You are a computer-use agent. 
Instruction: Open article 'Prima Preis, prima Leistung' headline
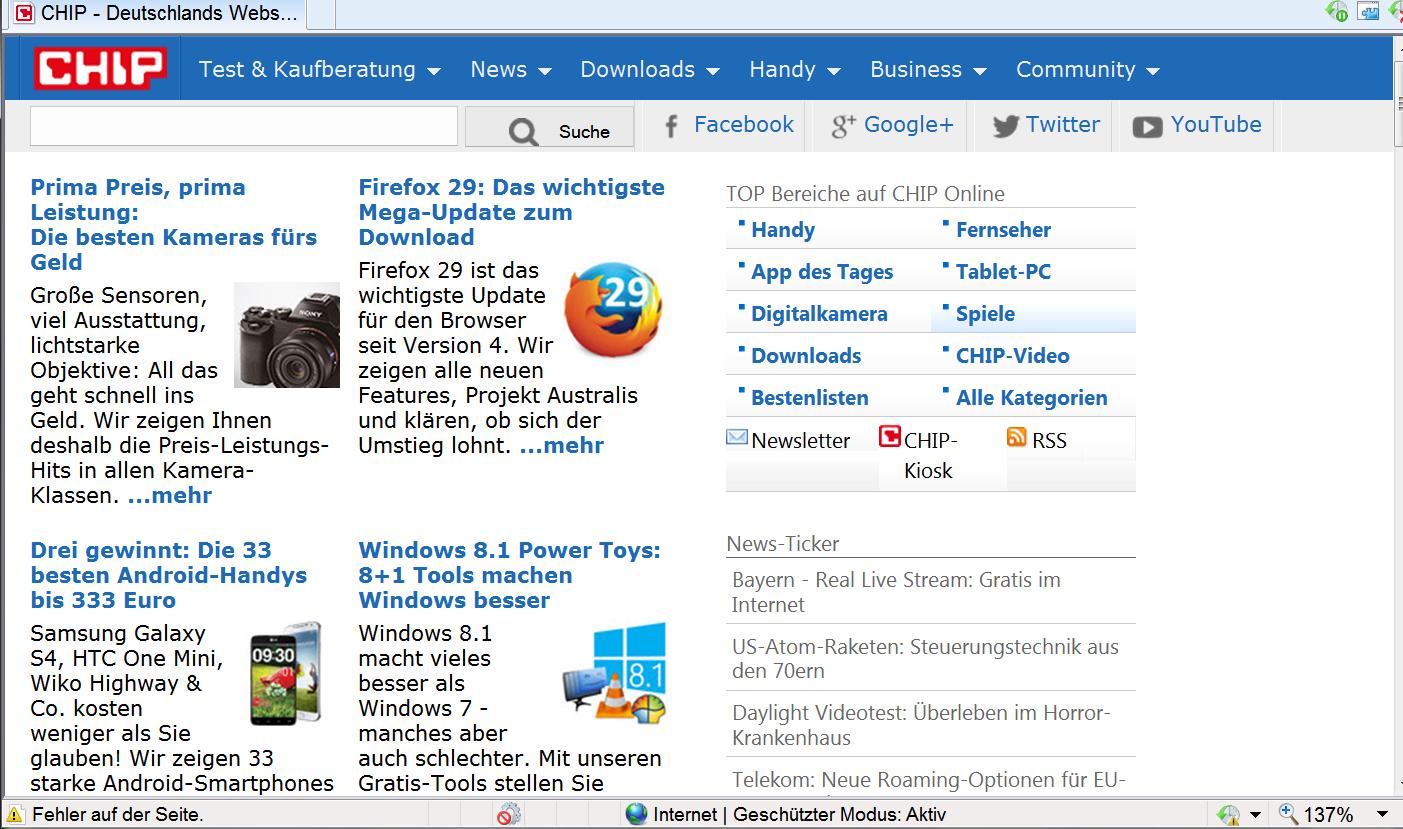pyautogui.click(x=174, y=224)
